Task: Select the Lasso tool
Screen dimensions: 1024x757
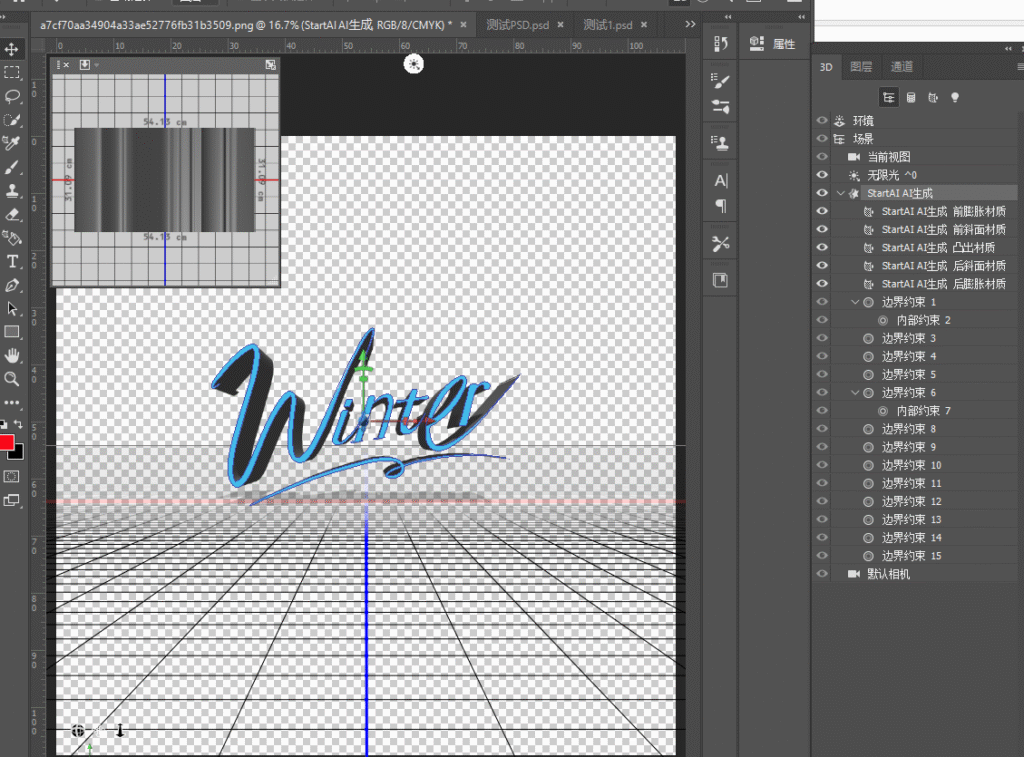Action: pos(12,96)
